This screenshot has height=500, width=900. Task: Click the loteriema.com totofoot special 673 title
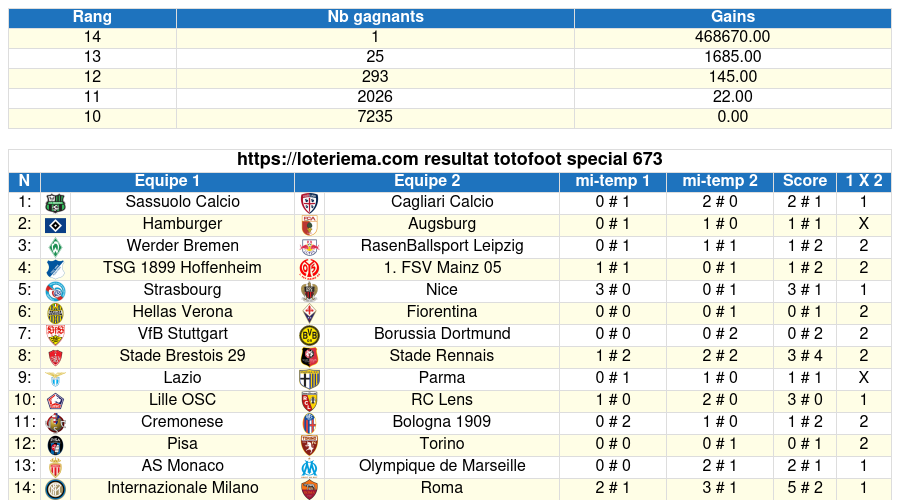click(450, 159)
